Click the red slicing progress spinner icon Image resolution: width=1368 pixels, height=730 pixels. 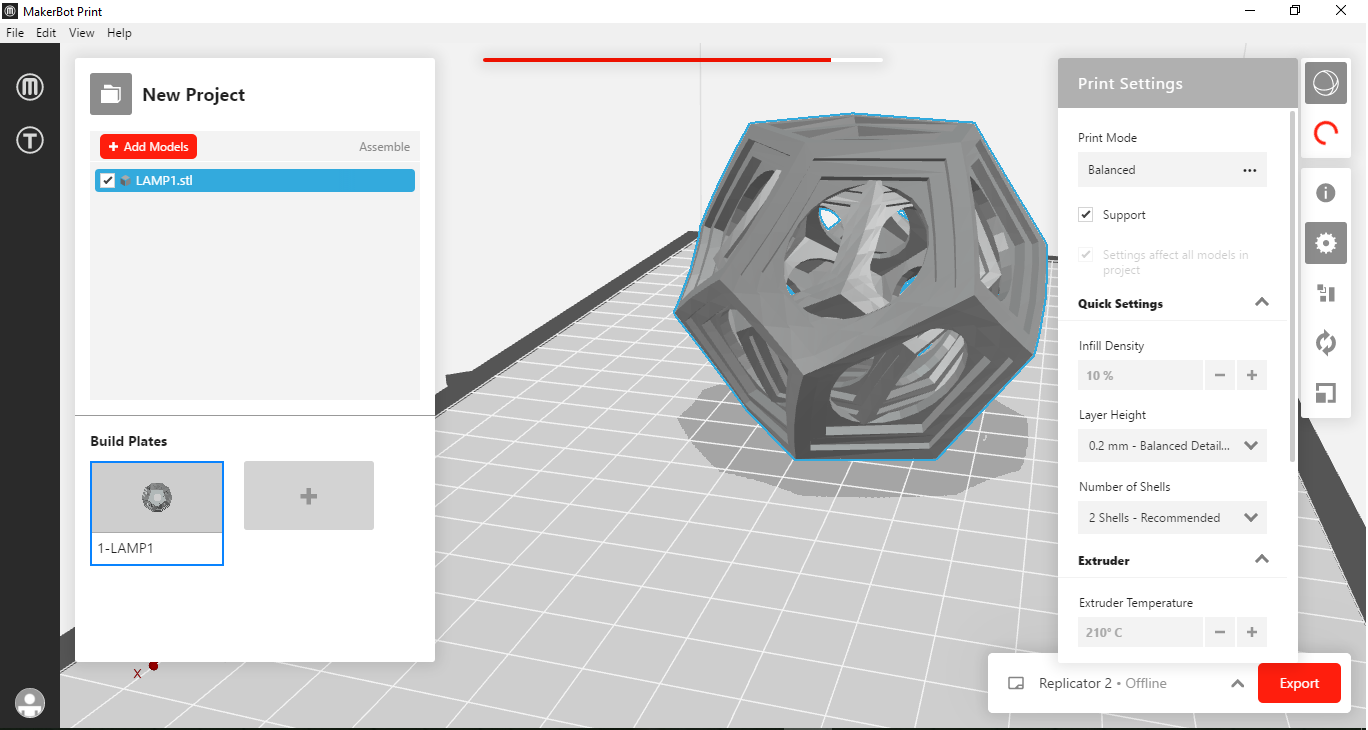pyautogui.click(x=1326, y=132)
